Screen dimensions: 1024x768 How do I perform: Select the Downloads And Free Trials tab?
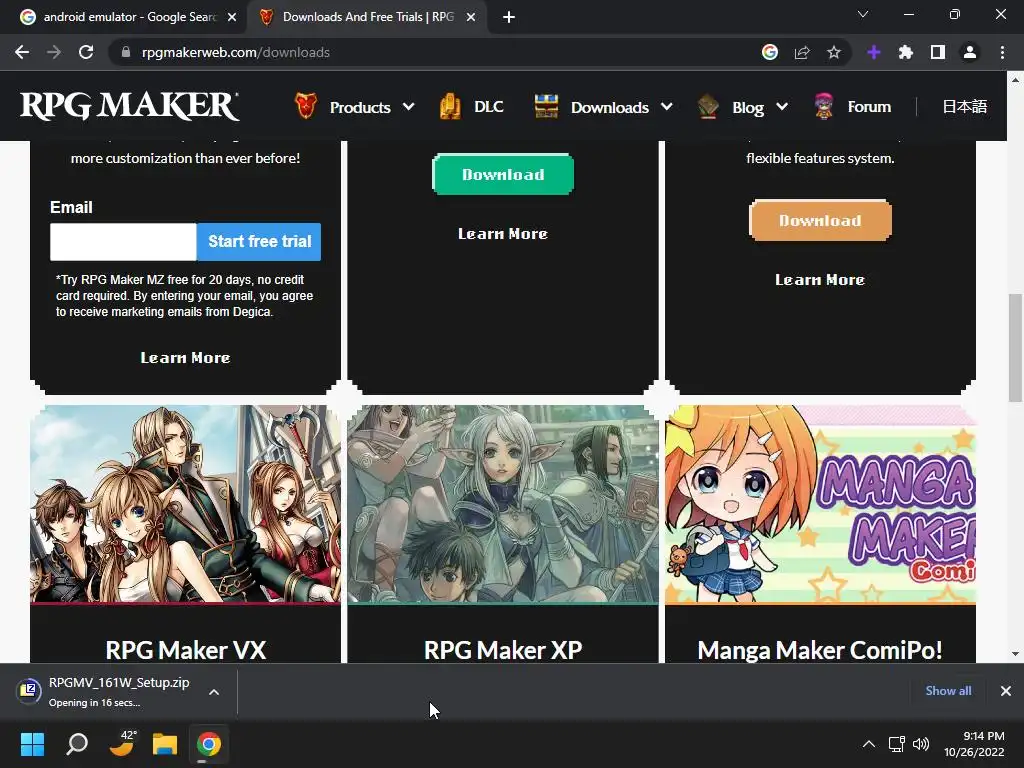click(366, 17)
